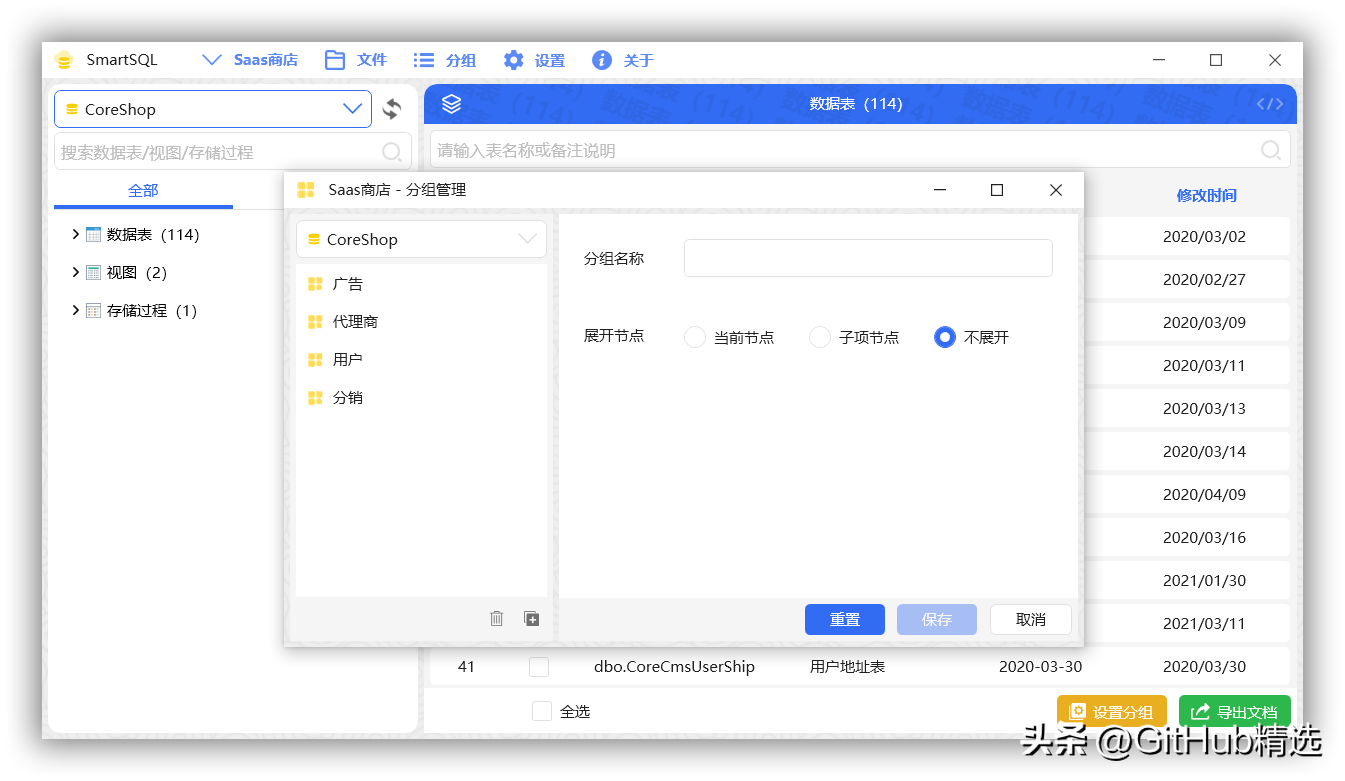Click the layers icon in the blue header
This screenshot has height=781, width=1345.
coord(451,104)
